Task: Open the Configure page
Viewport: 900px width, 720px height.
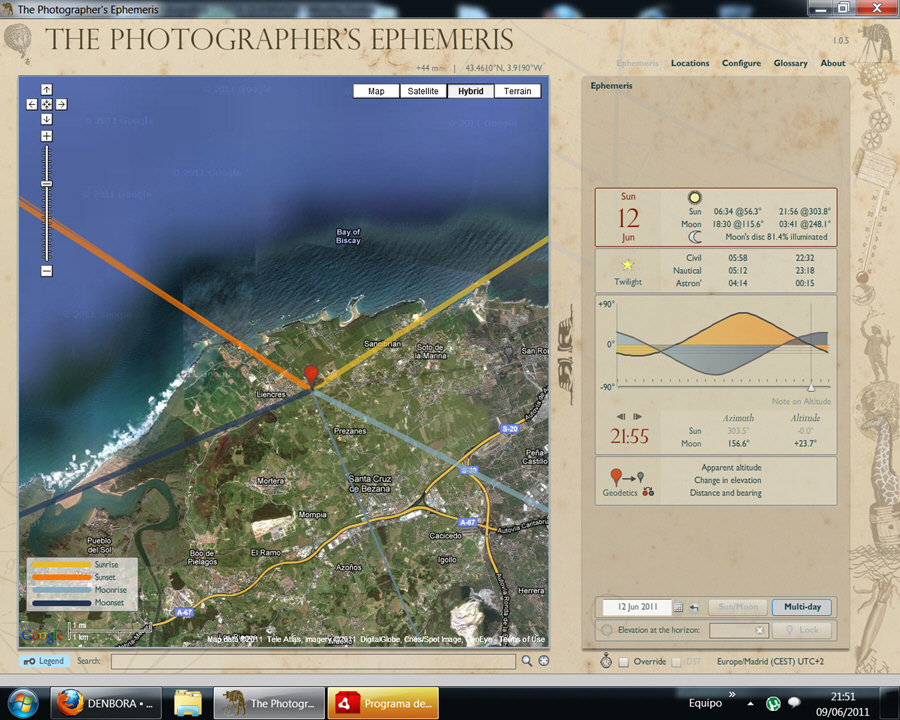Action: coord(742,63)
